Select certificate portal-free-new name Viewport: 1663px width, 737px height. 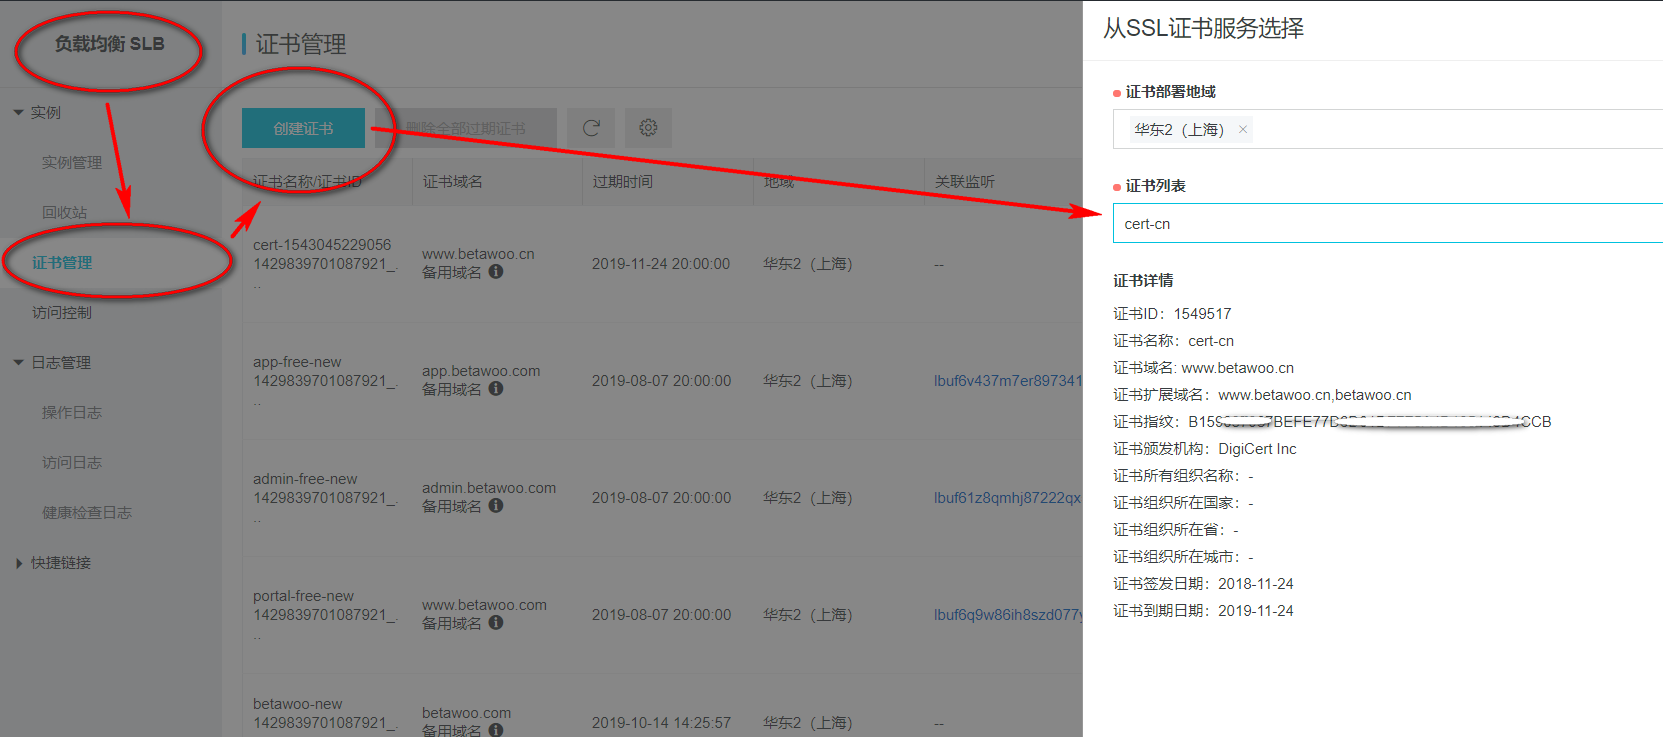pyautogui.click(x=303, y=595)
